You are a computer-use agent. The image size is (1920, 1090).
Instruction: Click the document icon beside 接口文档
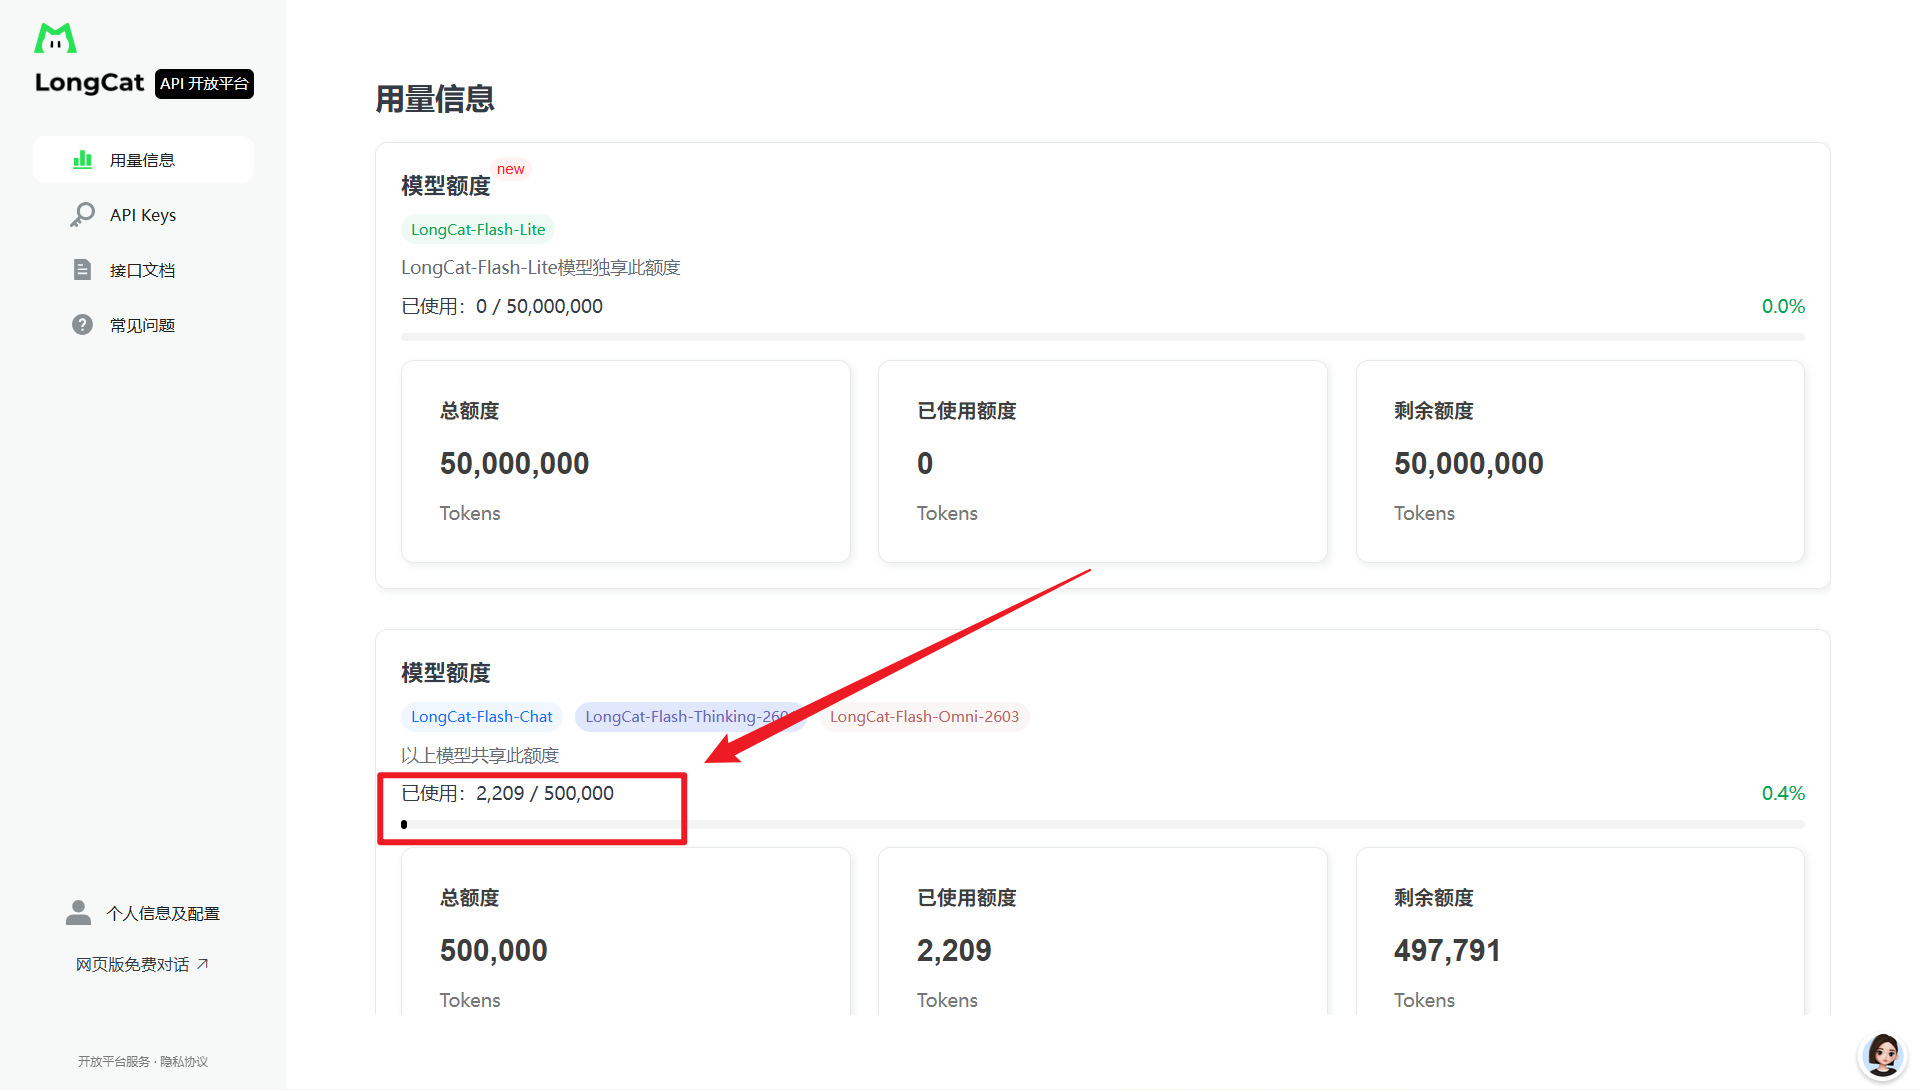[82, 270]
